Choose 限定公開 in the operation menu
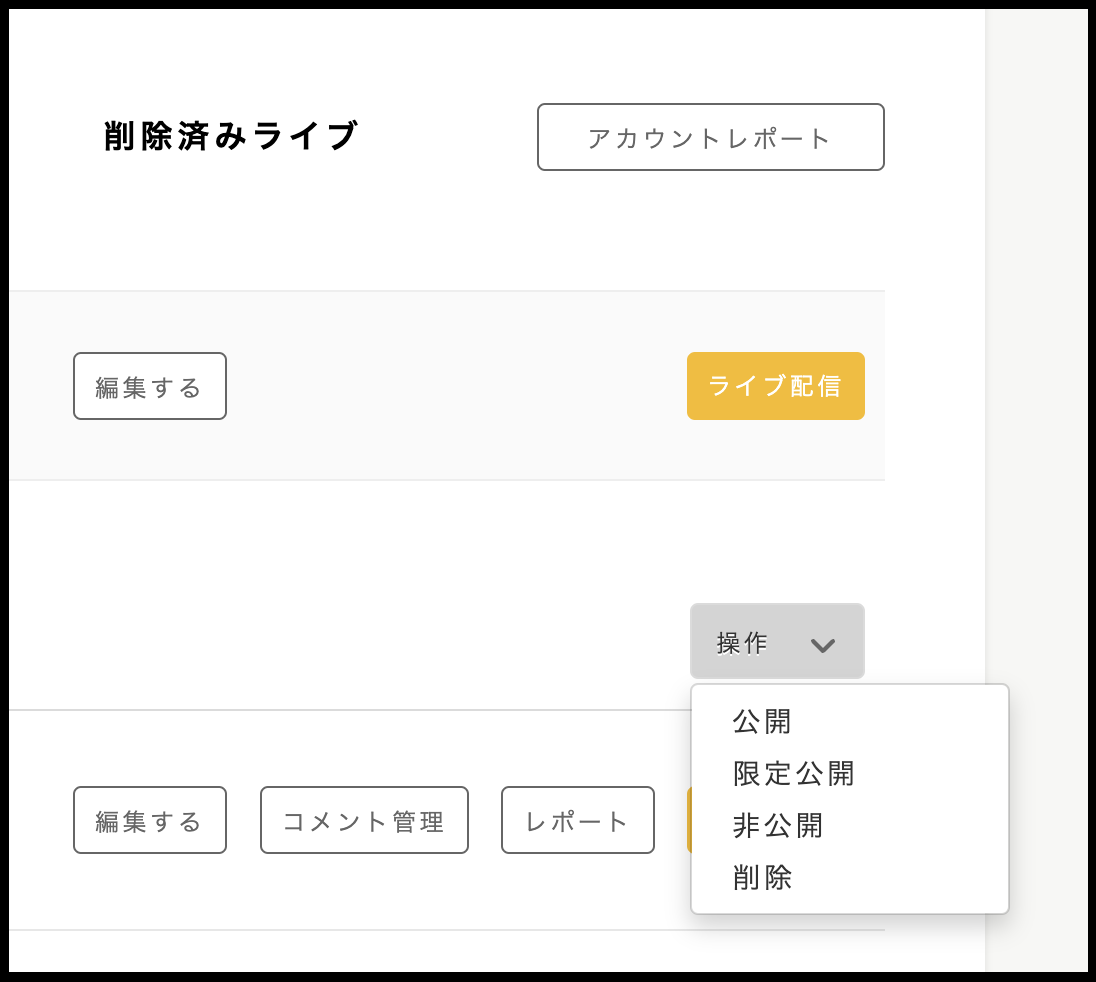This screenshot has height=982, width=1096. [x=793, y=773]
